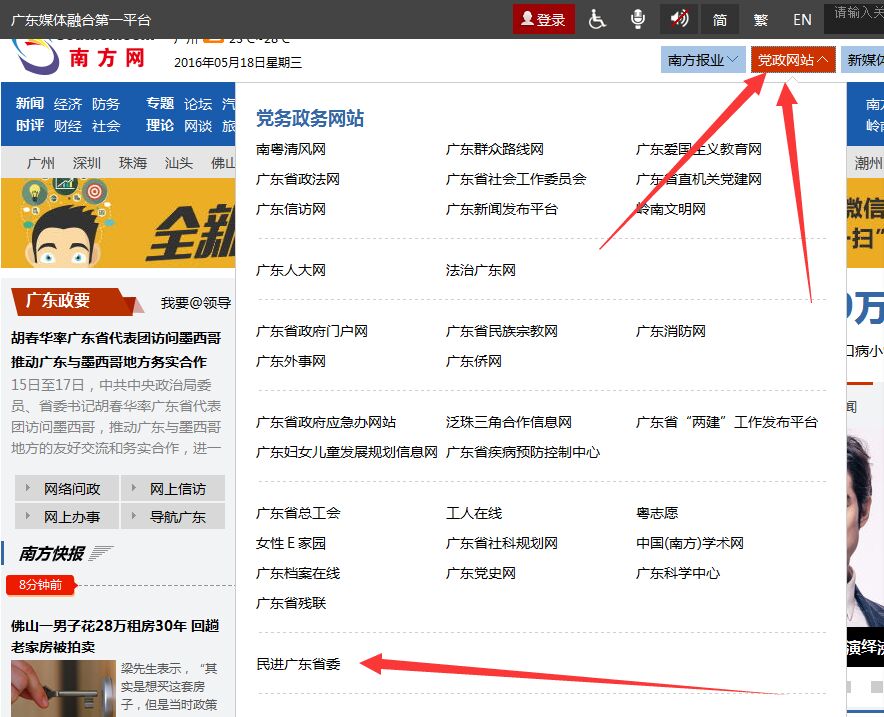Image resolution: width=884 pixels, height=717 pixels.
Task: Open the 经济 navigation item
Action: point(68,104)
